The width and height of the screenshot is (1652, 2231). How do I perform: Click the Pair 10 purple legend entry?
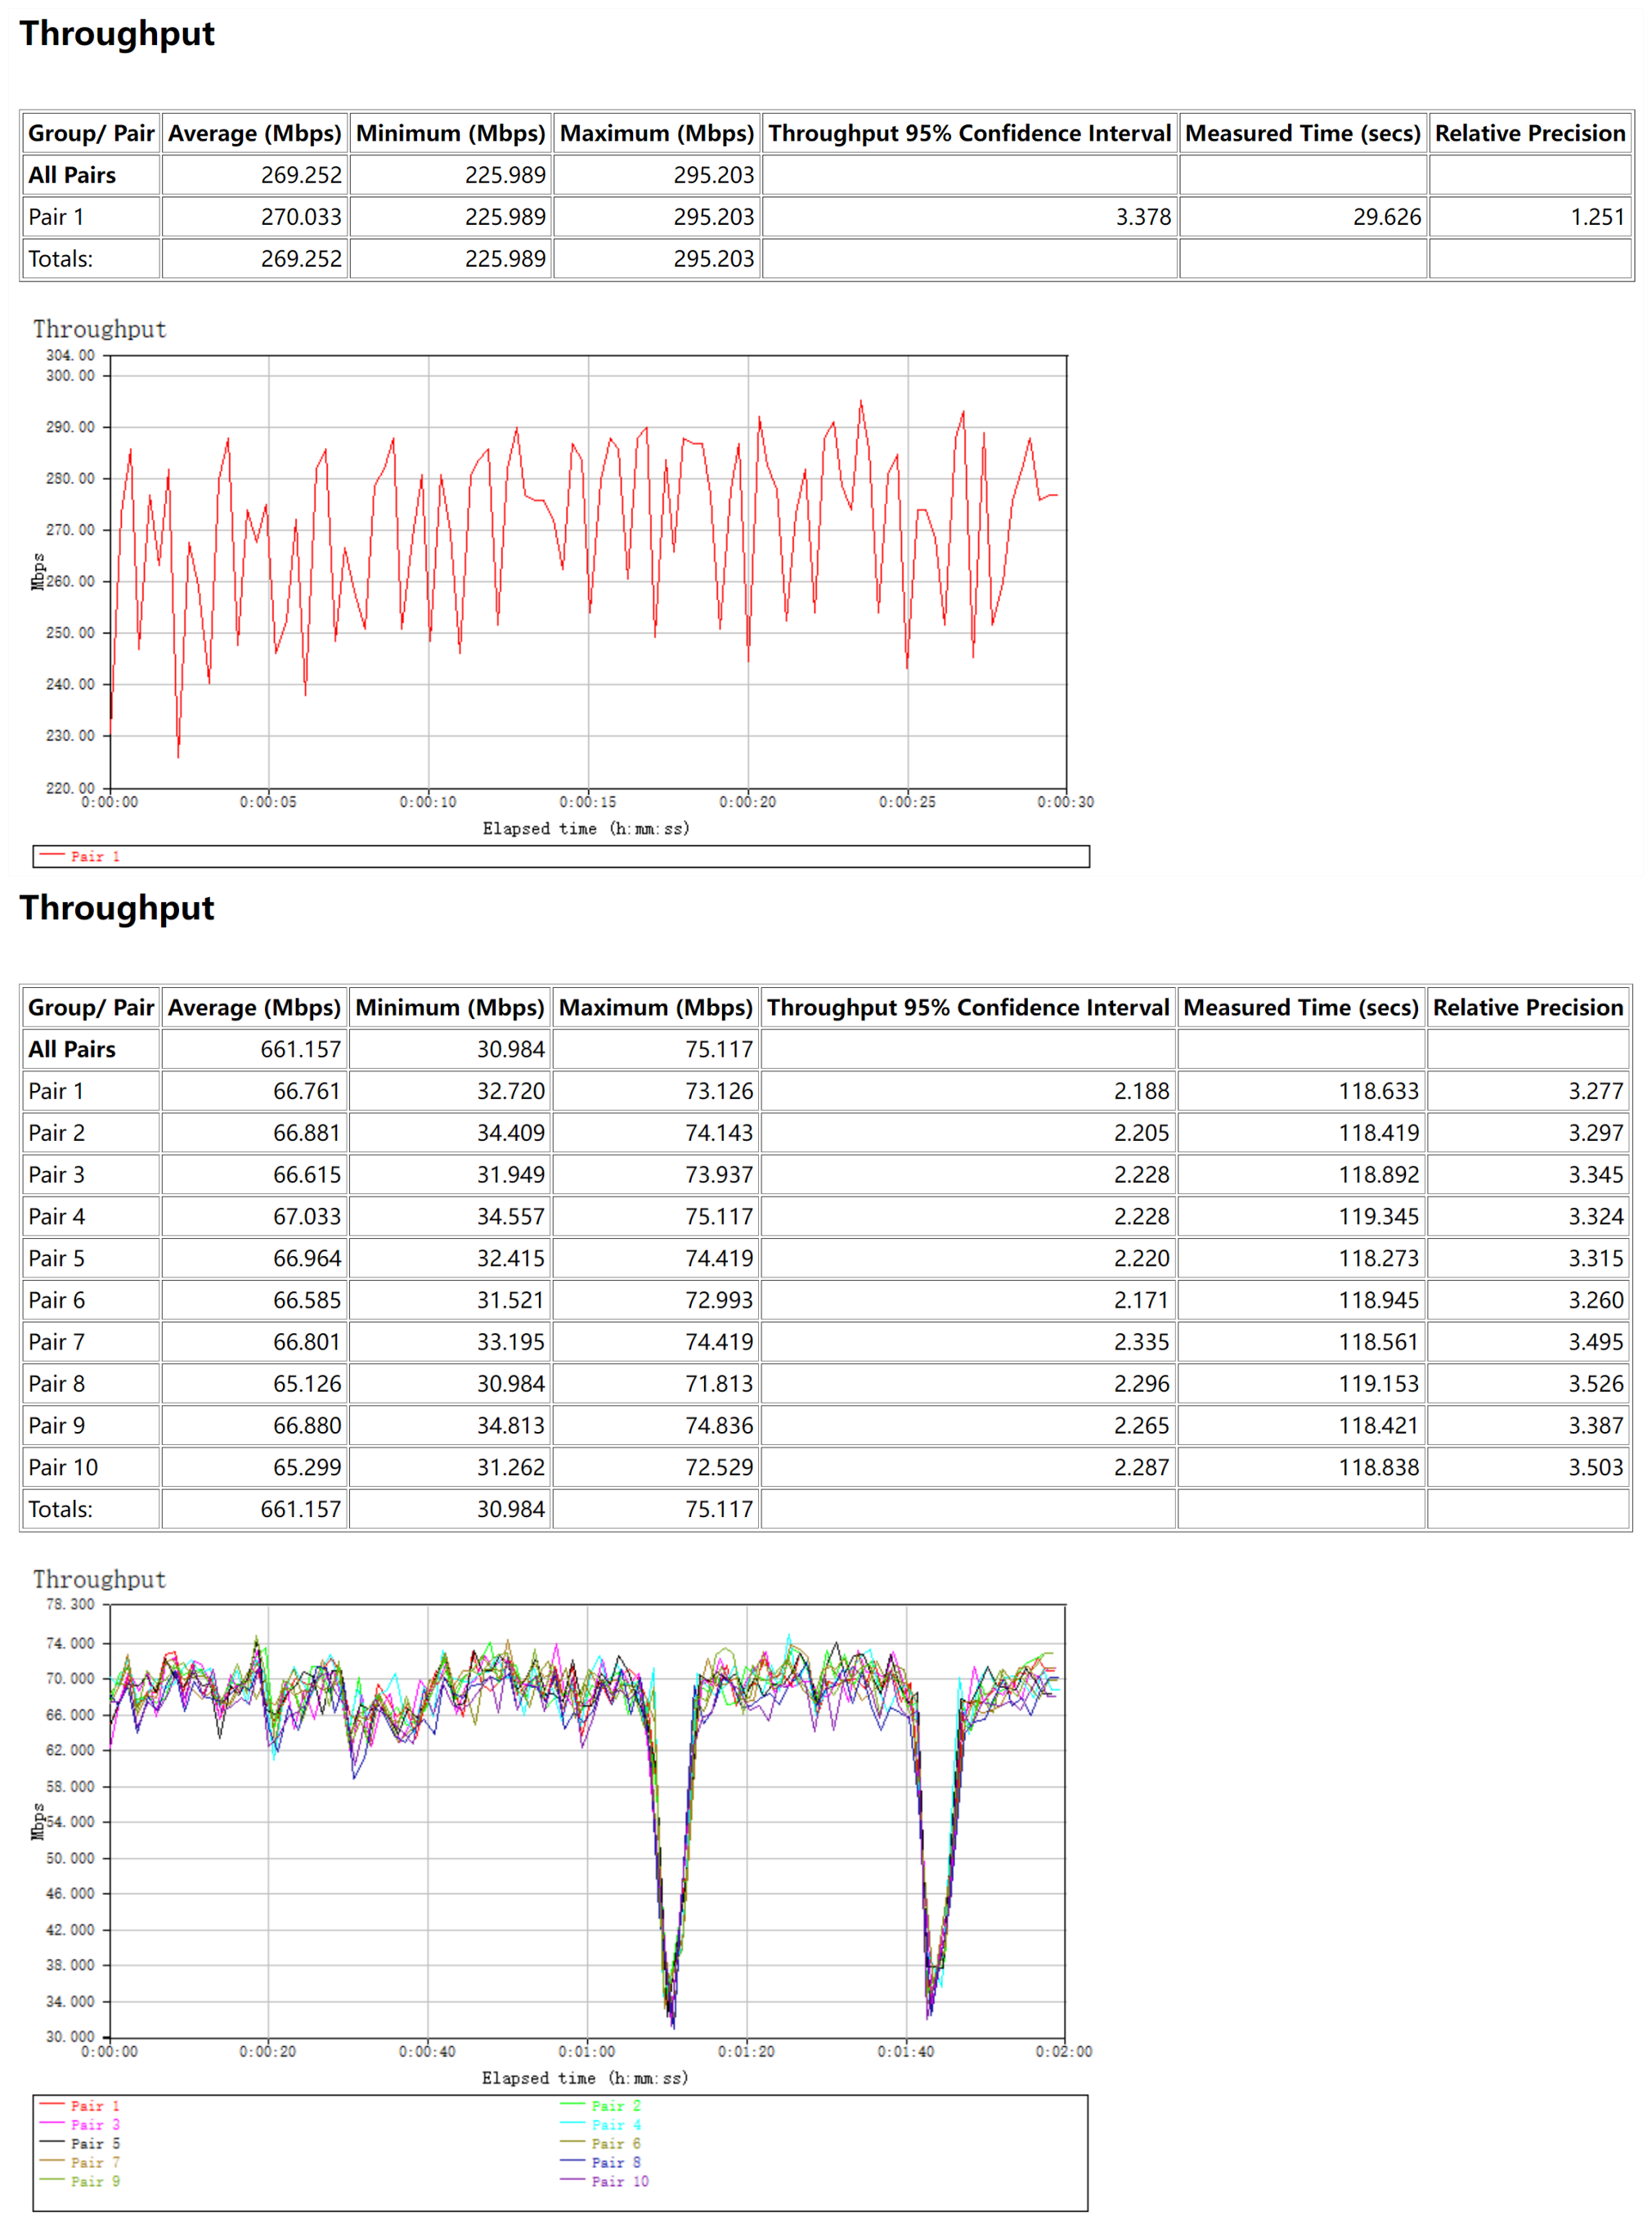click(x=619, y=2181)
